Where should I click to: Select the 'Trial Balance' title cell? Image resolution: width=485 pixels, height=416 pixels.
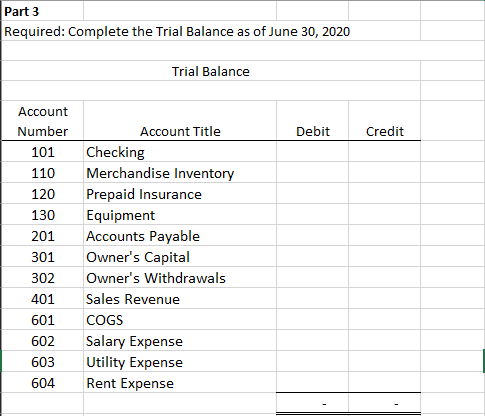(211, 71)
